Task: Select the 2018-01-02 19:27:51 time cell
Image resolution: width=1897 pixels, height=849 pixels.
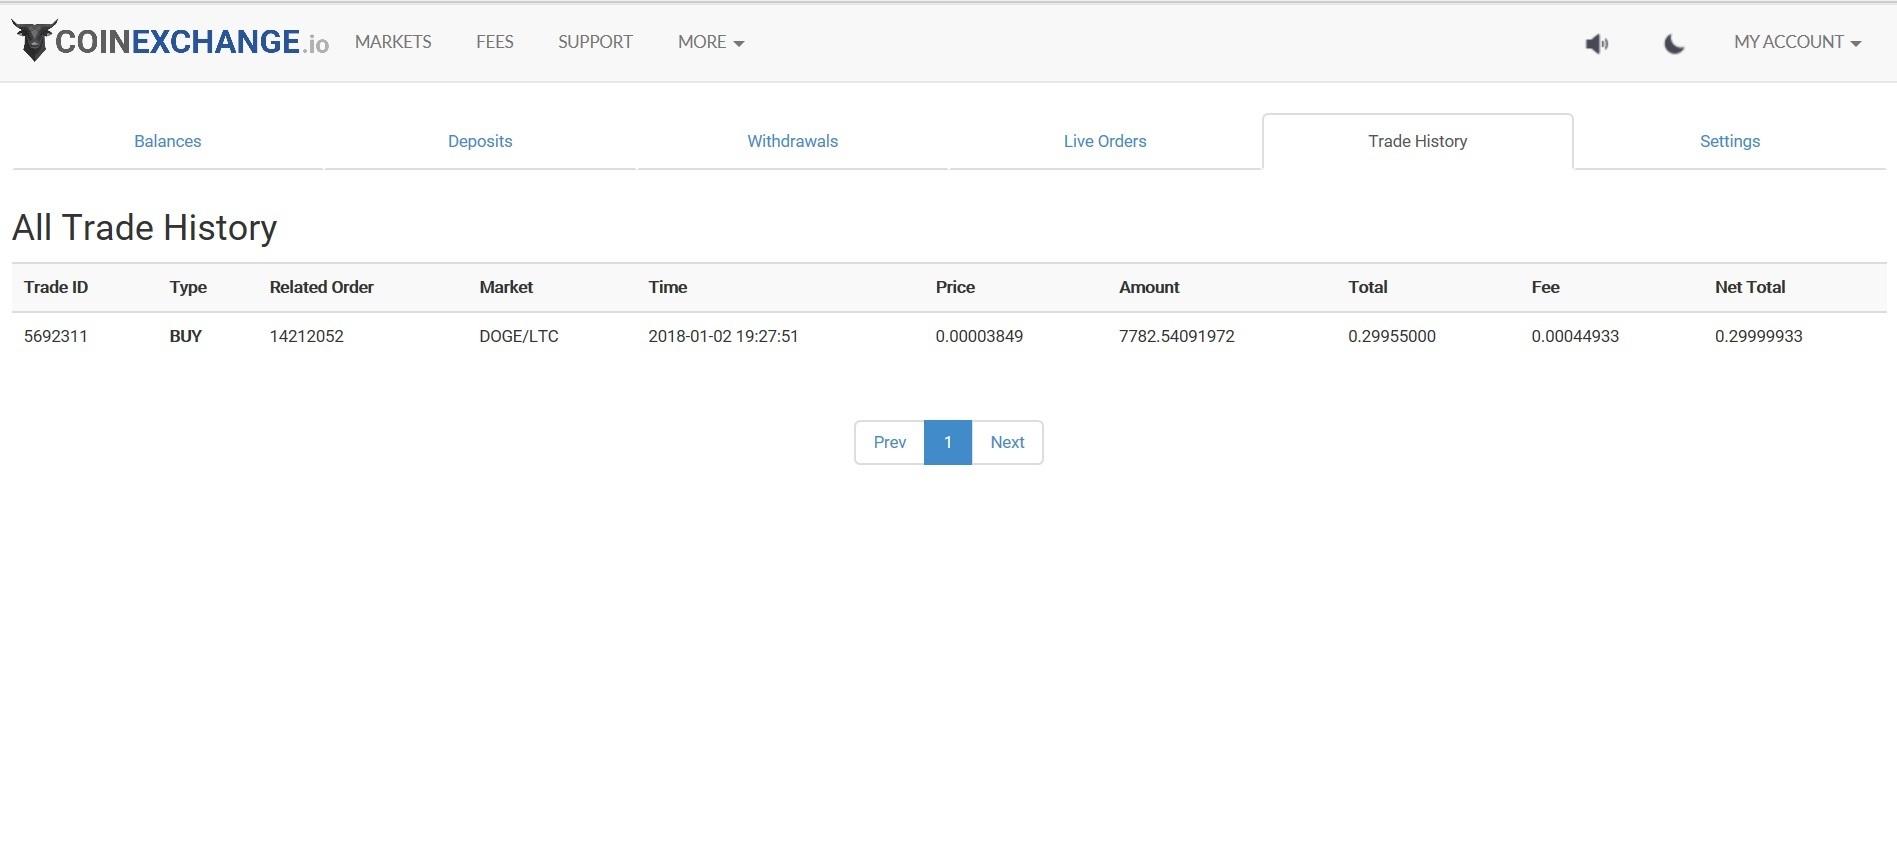Action: [x=723, y=336]
